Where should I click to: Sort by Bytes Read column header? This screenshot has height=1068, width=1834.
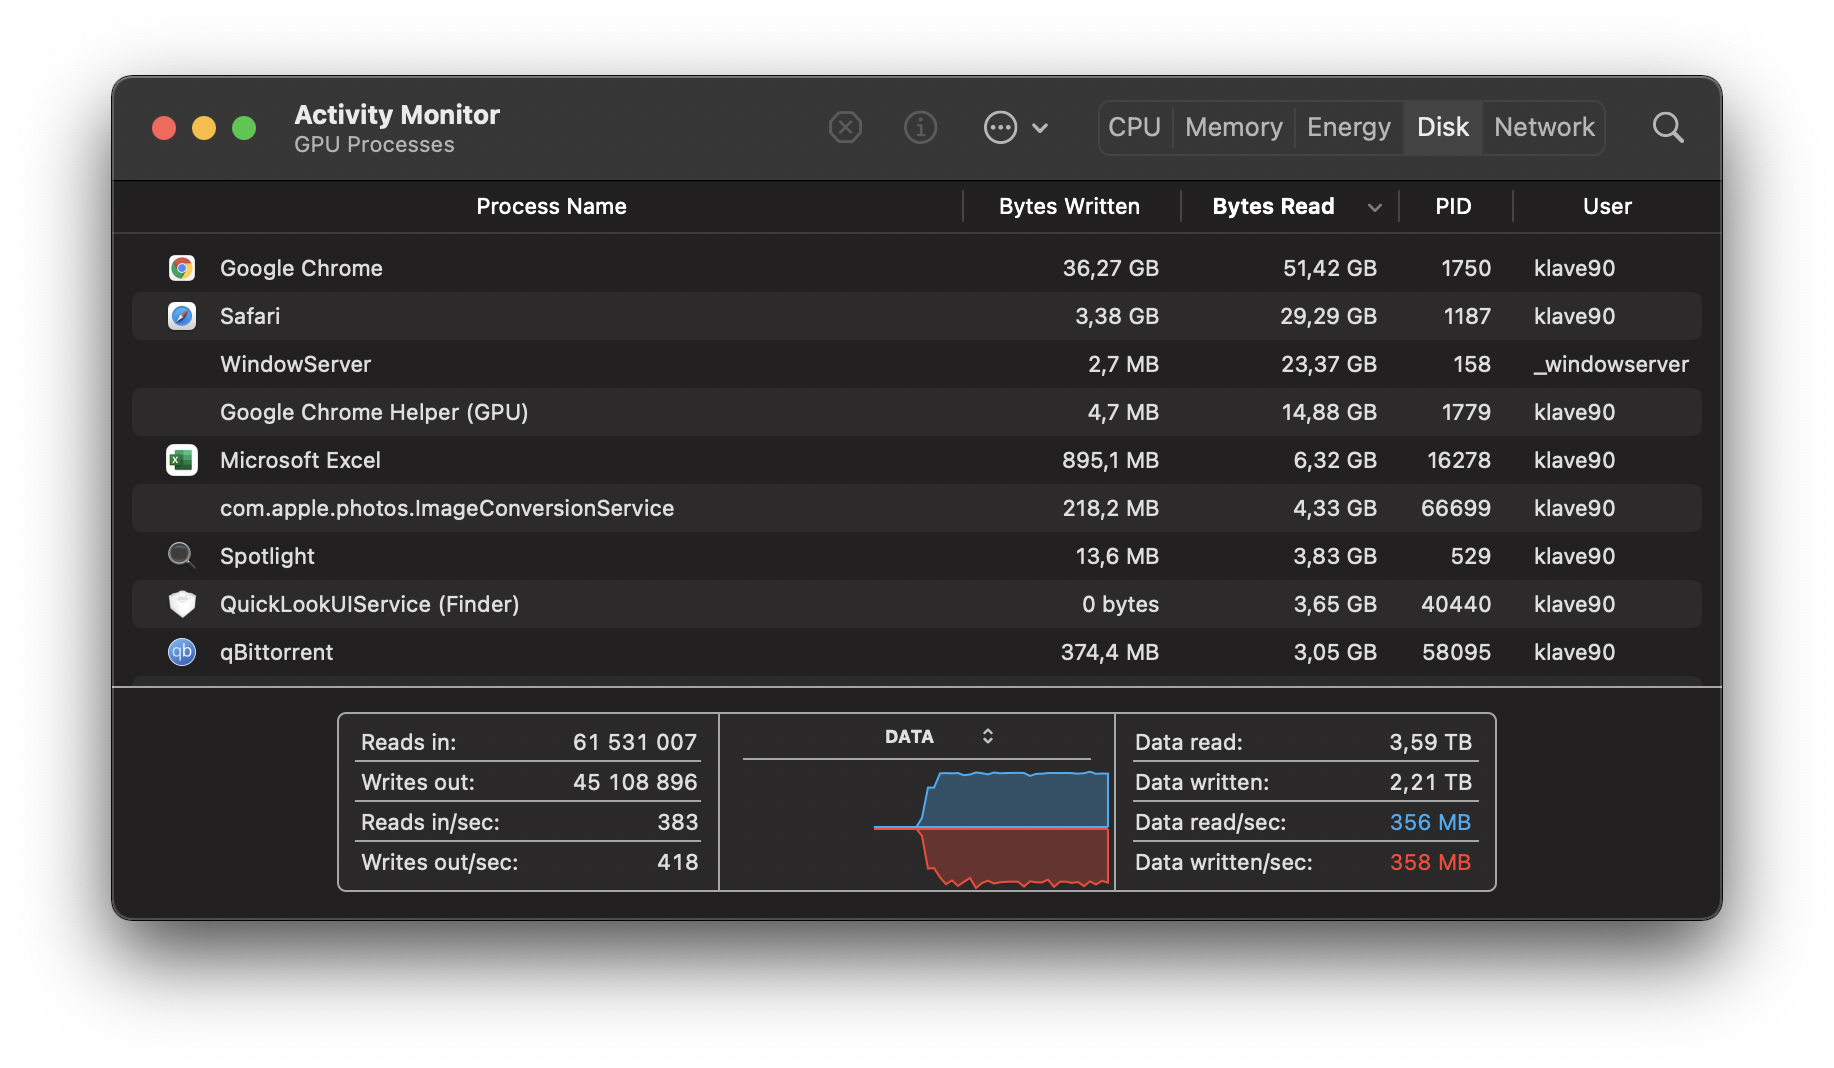tap(1273, 207)
